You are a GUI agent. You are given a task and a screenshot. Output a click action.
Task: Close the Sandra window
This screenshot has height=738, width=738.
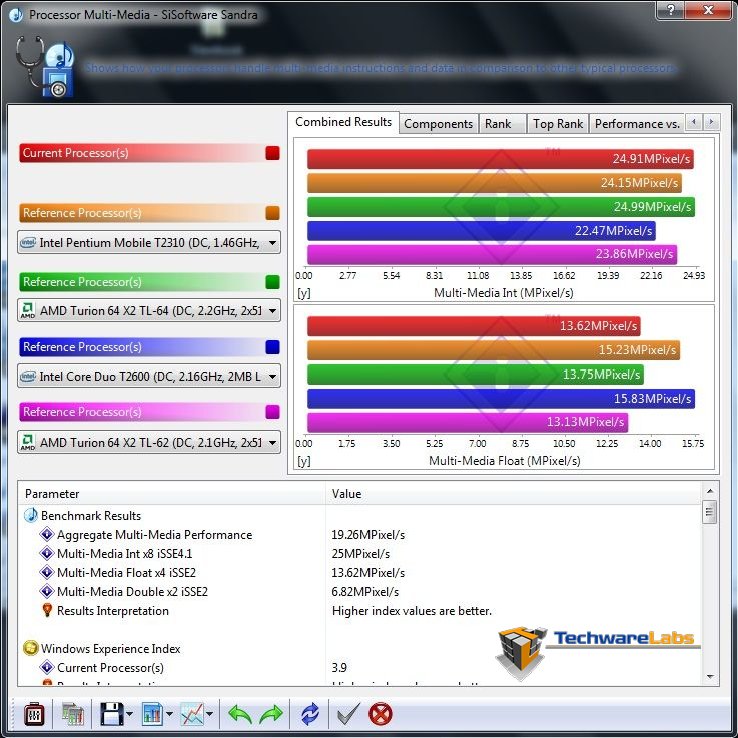[x=707, y=9]
